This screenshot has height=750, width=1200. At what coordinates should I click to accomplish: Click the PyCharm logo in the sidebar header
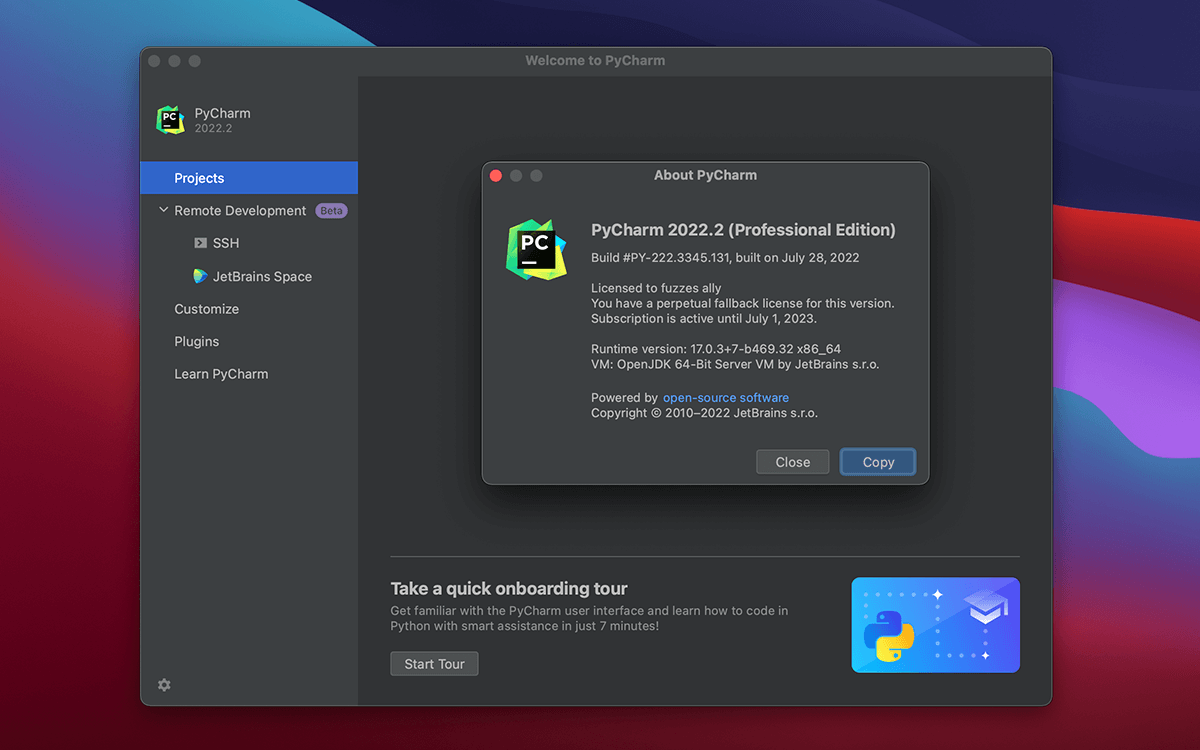pyautogui.click(x=171, y=120)
